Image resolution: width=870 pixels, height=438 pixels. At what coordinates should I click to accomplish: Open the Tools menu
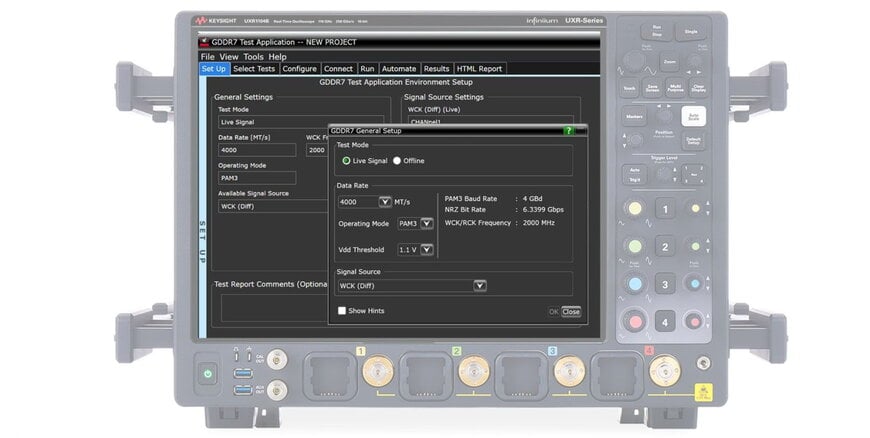coord(253,57)
